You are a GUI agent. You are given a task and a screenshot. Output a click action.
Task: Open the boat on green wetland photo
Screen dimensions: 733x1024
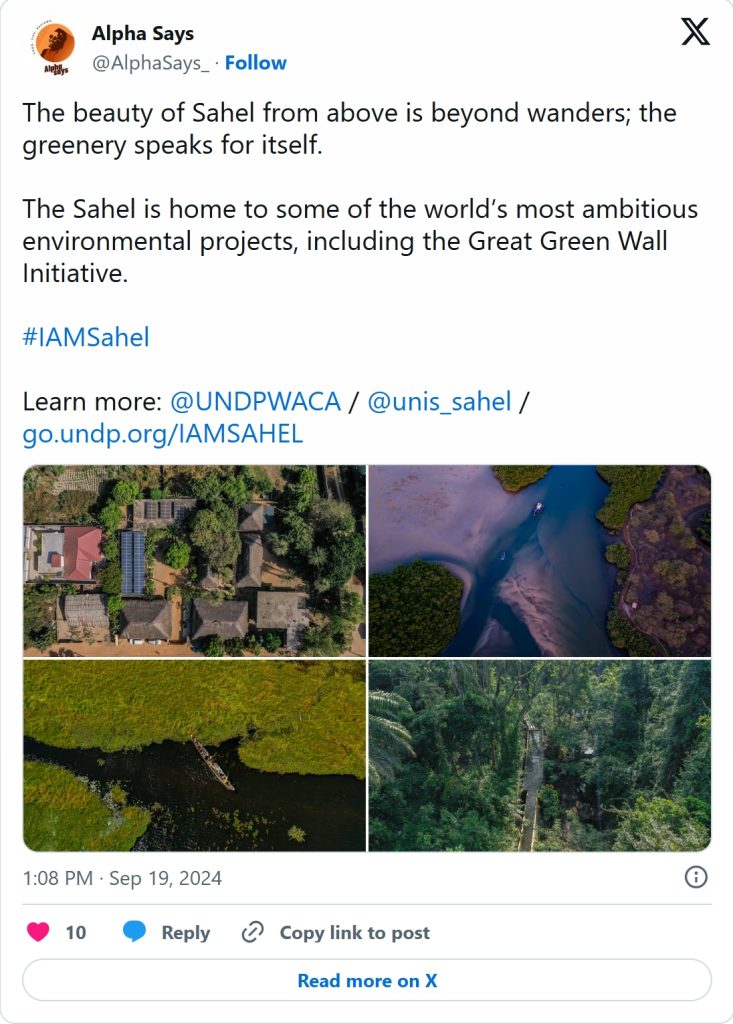195,755
